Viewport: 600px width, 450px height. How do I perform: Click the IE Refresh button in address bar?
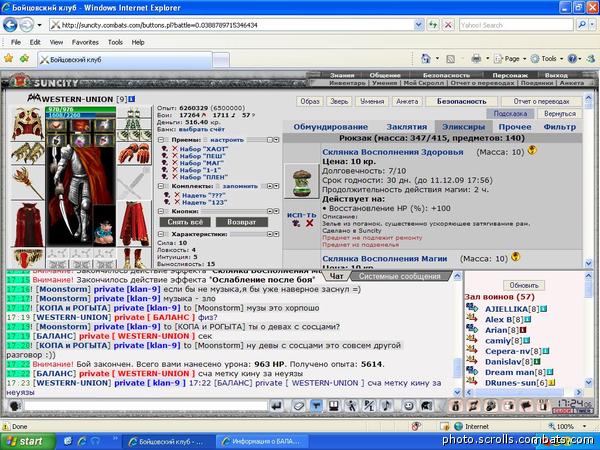[x=433, y=25]
